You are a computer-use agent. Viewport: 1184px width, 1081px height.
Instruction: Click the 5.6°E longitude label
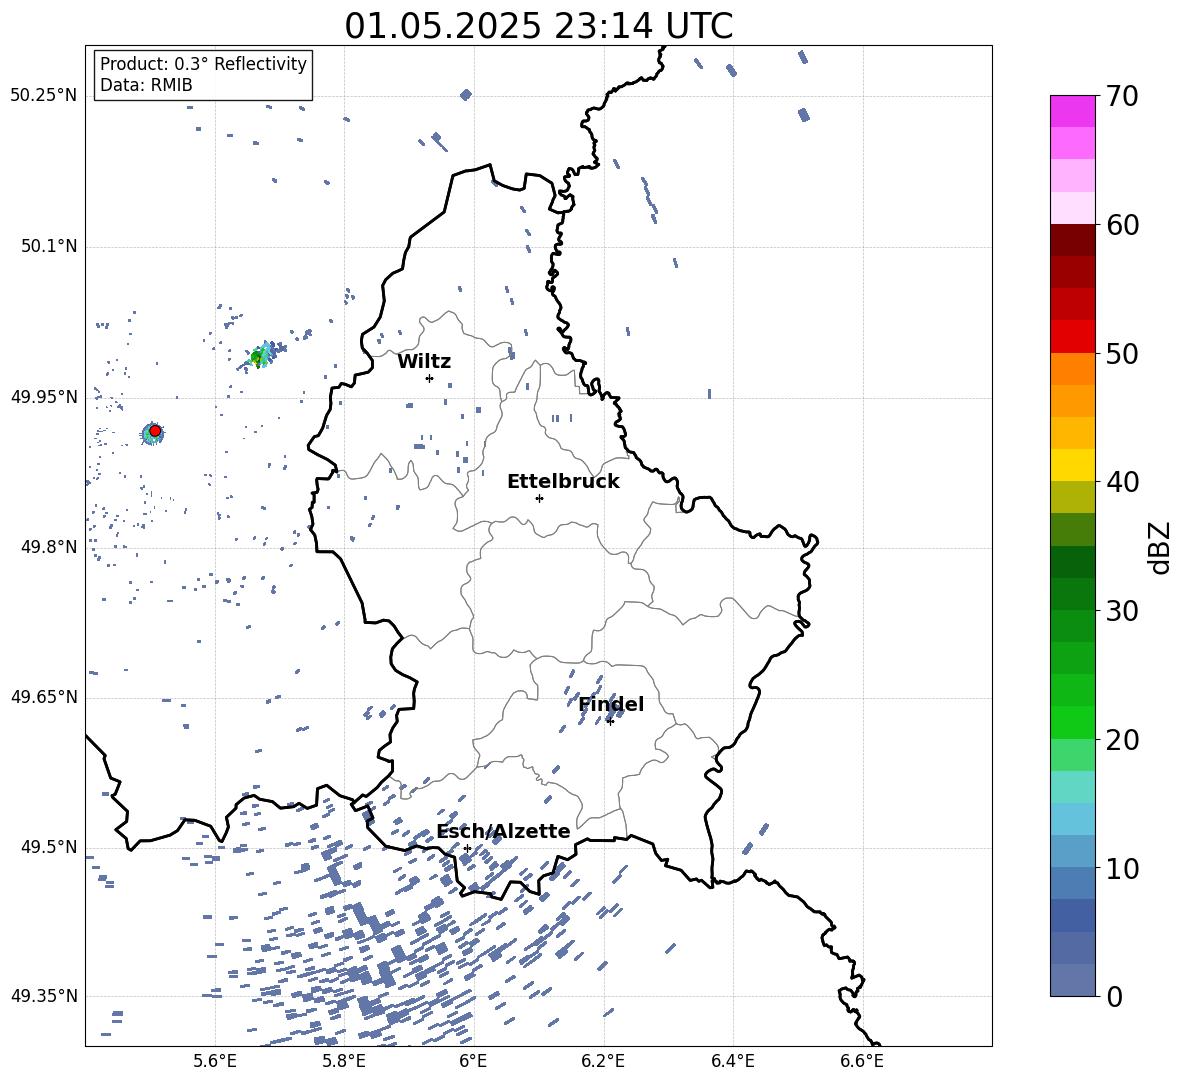(215, 1061)
